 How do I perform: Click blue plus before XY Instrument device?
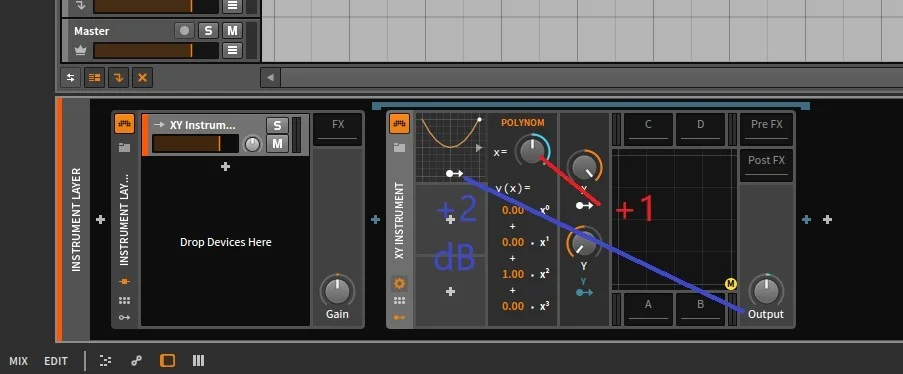(x=375, y=220)
